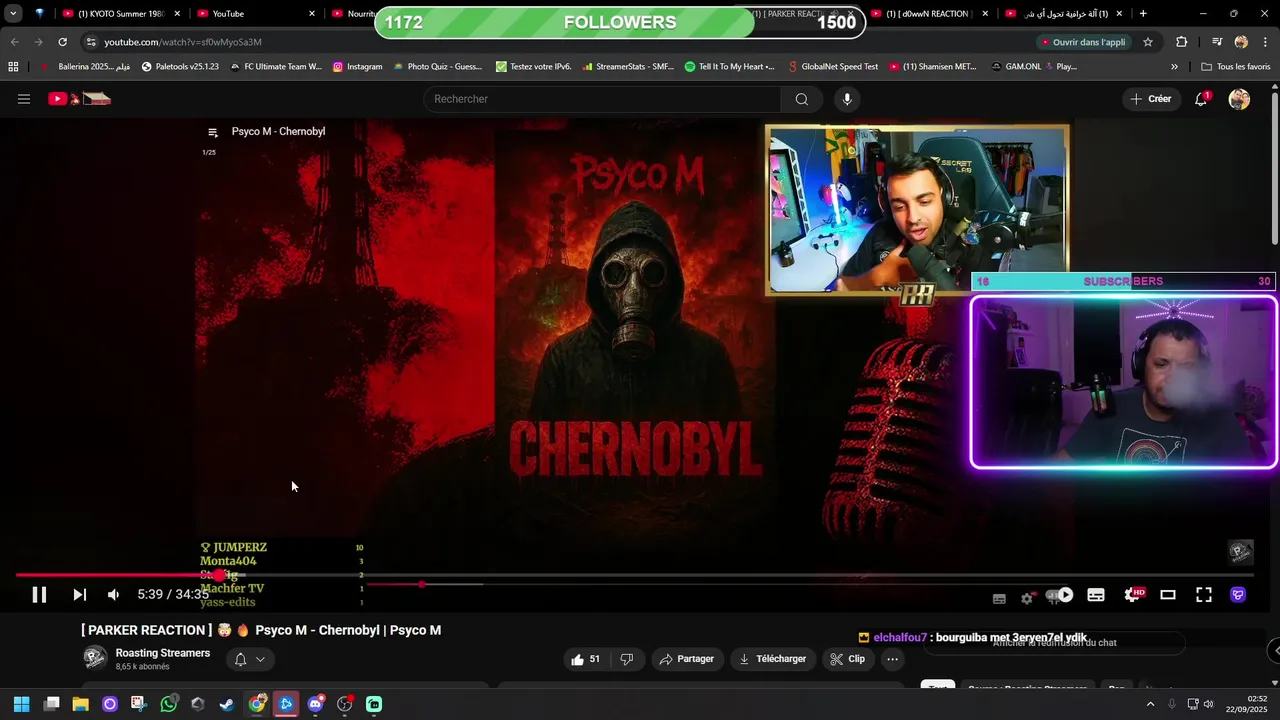
Task: Open Steam from taskbar
Action: [227, 704]
